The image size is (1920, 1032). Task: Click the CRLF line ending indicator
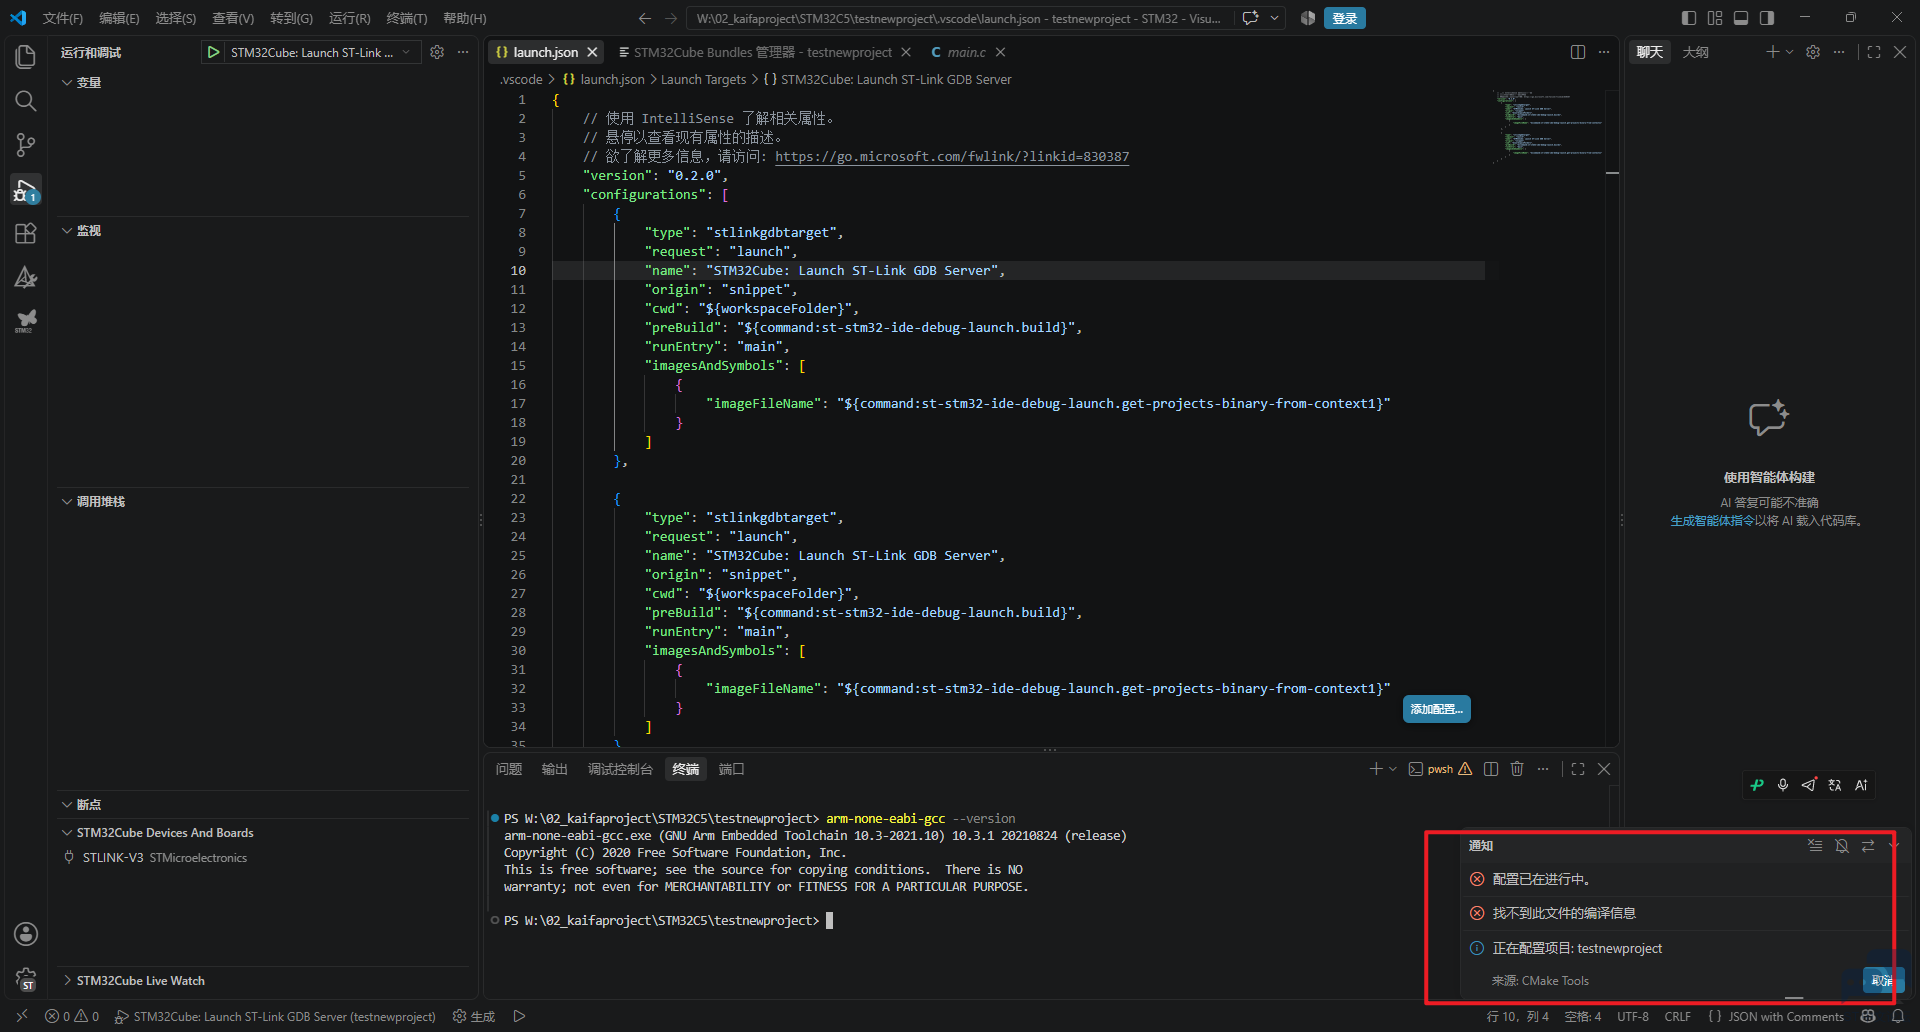(1678, 1016)
